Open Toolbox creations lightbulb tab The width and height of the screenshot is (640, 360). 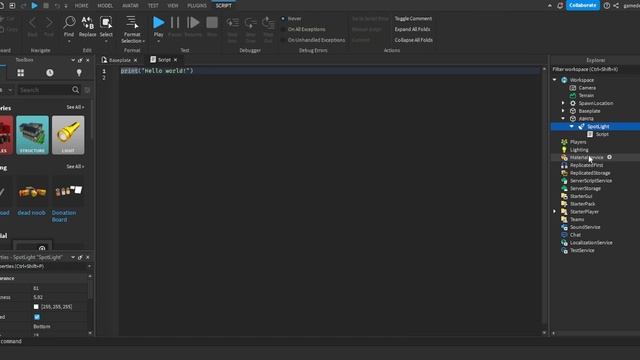(79, 73)
